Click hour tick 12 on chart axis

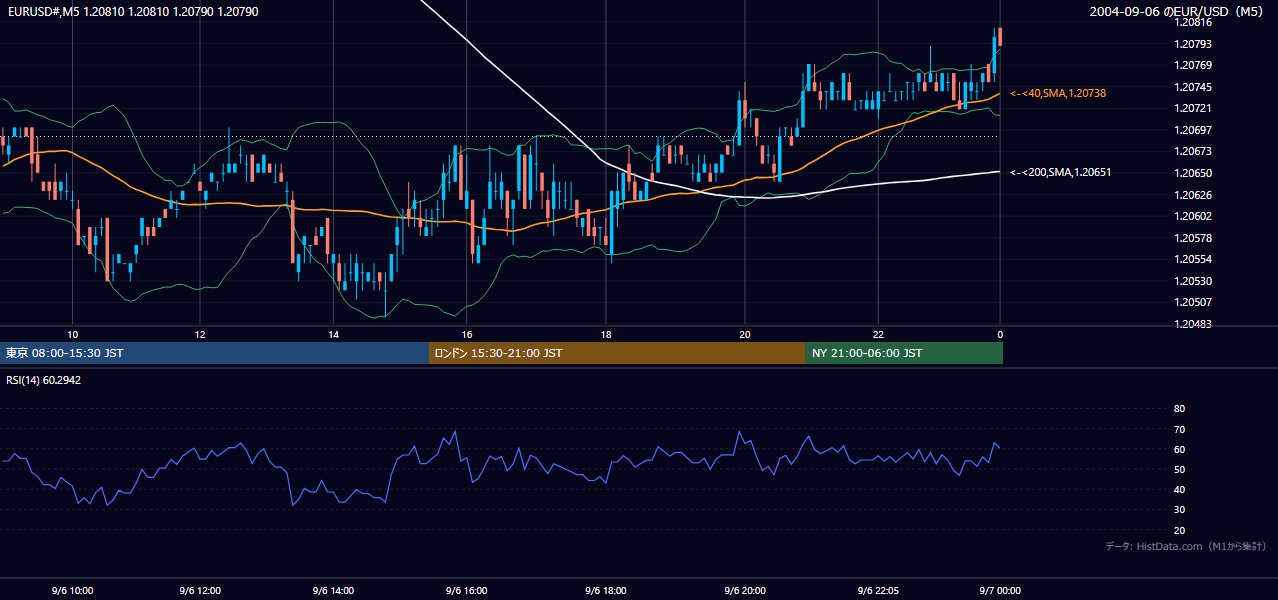click(200, 334)
